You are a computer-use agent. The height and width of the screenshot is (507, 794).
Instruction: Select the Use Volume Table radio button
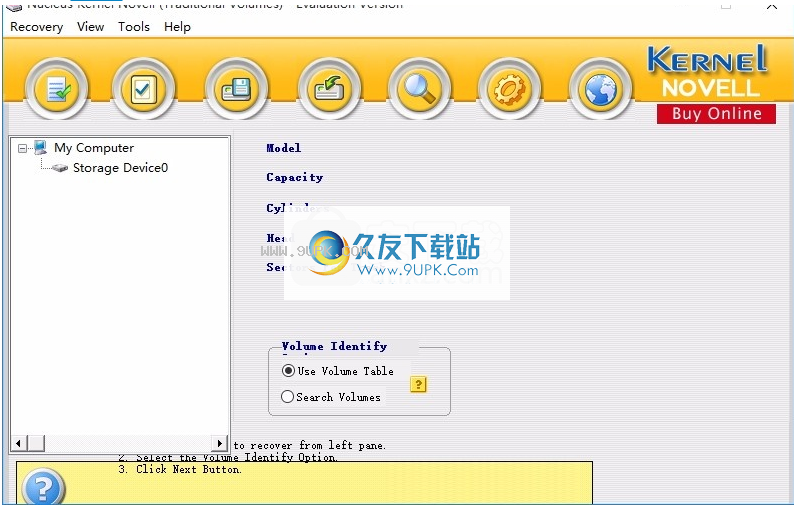pos(288,371)
